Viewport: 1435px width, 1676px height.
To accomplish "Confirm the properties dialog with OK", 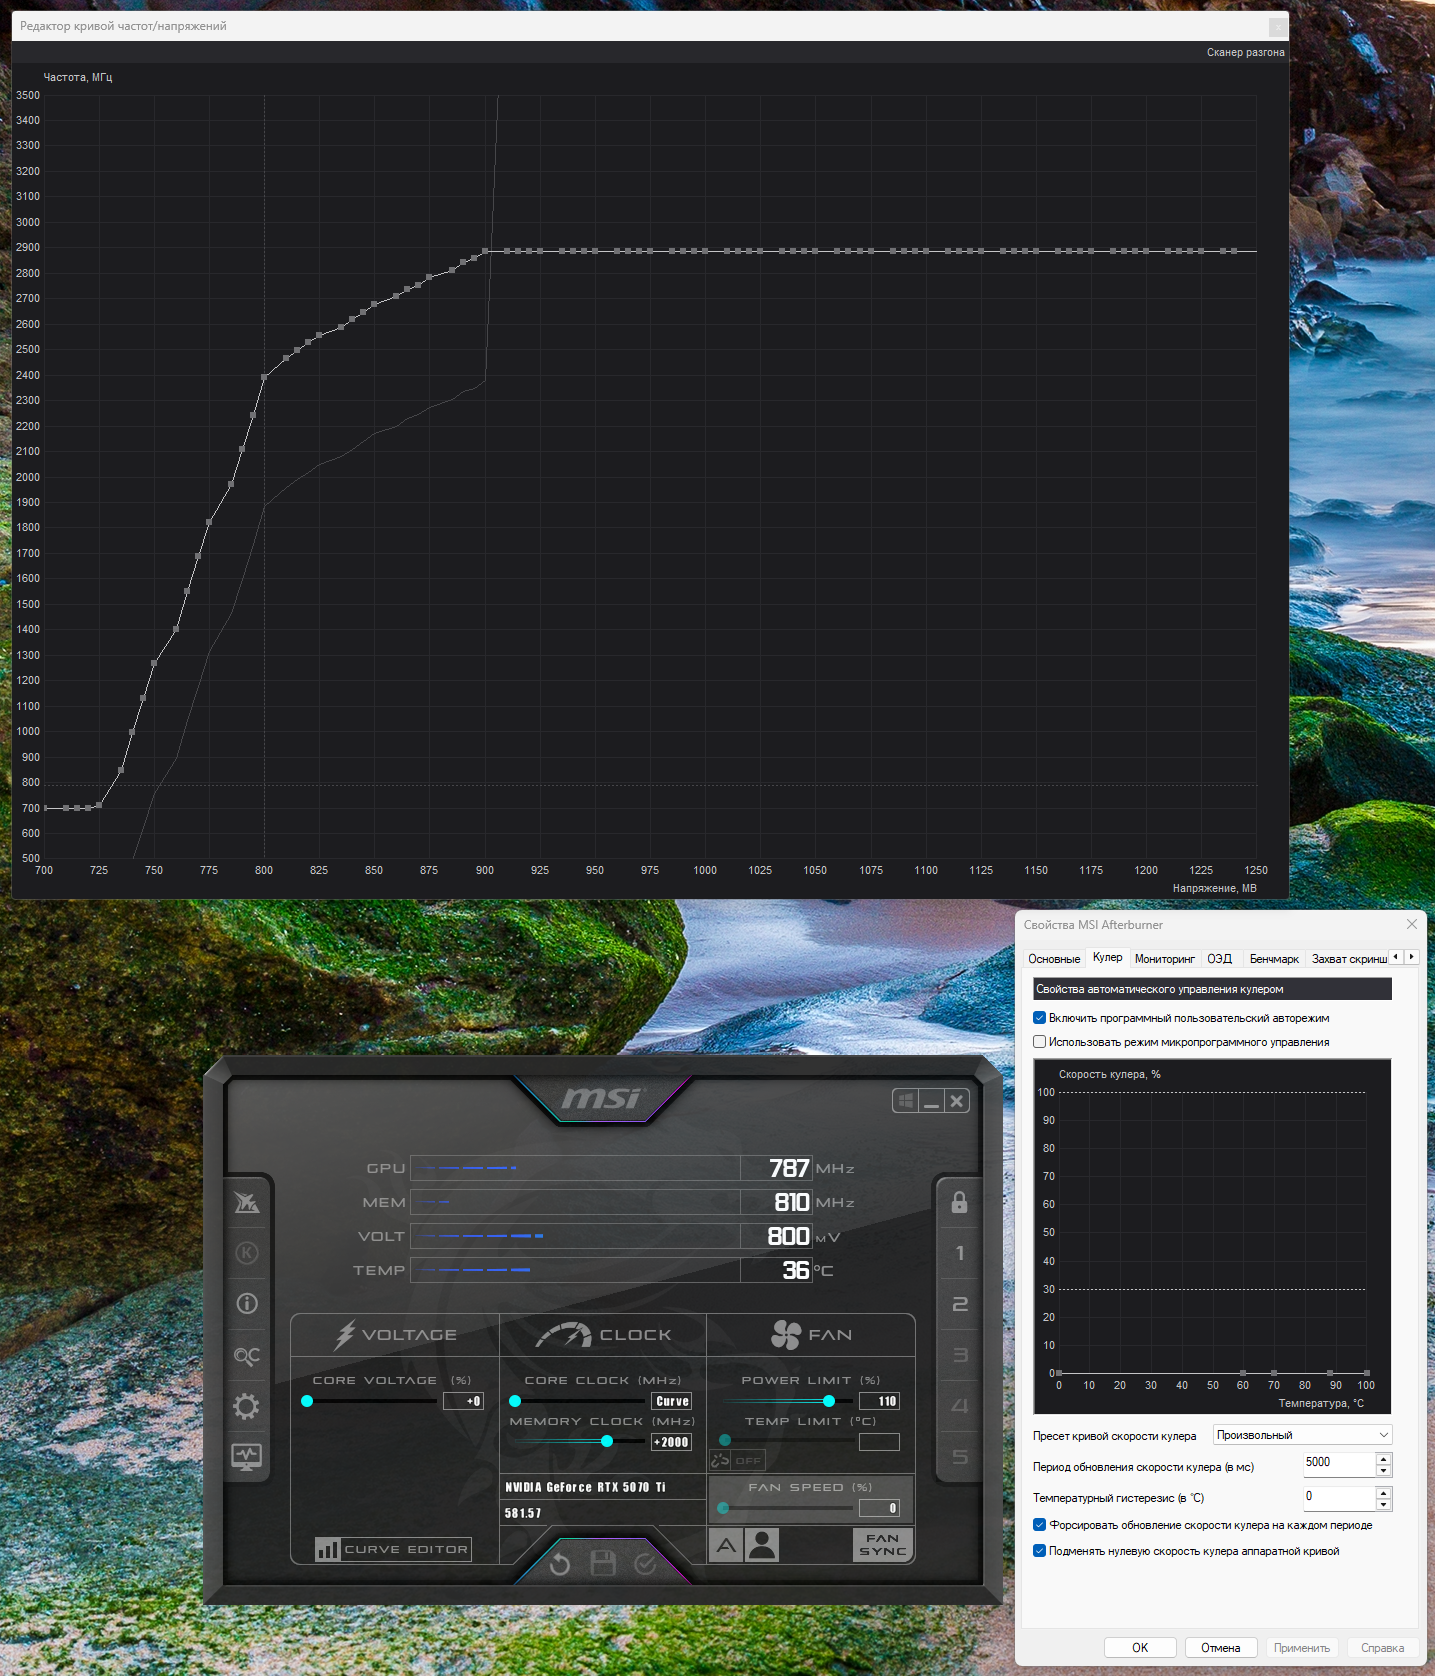I will [x=1140, y=1648].
